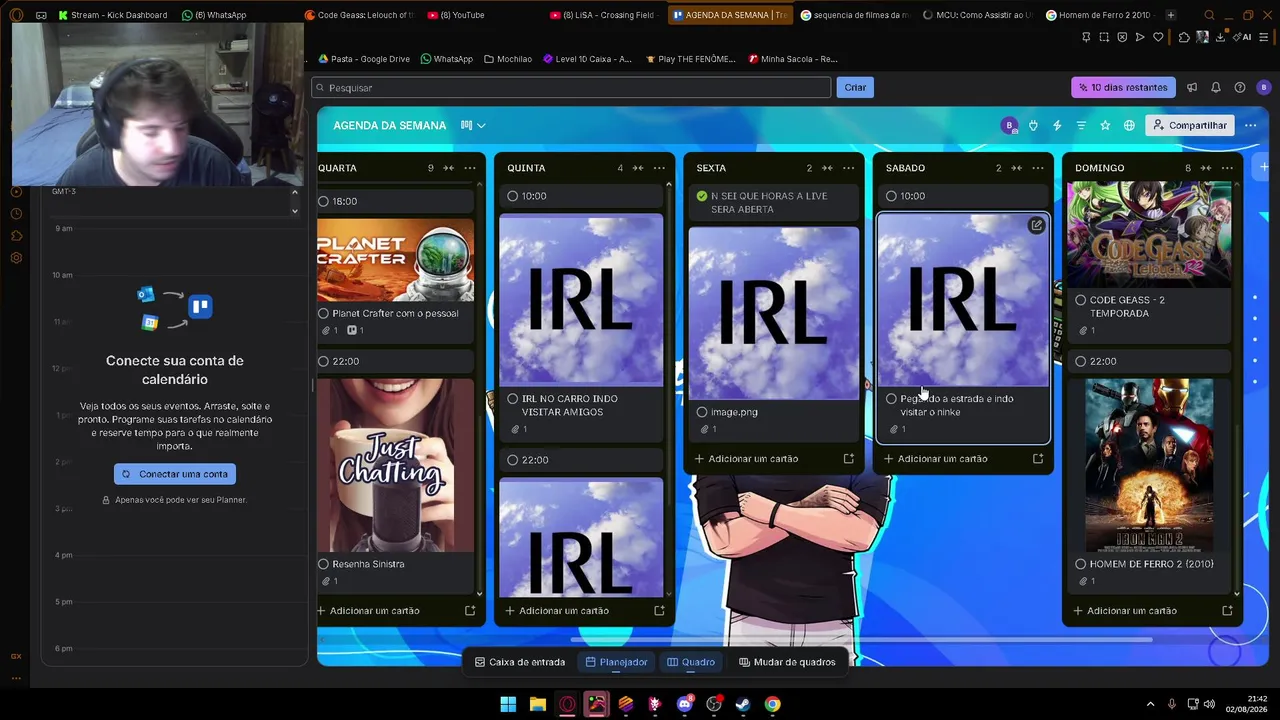Edit the hovered SABADO IRL card

pos(1036,226)
